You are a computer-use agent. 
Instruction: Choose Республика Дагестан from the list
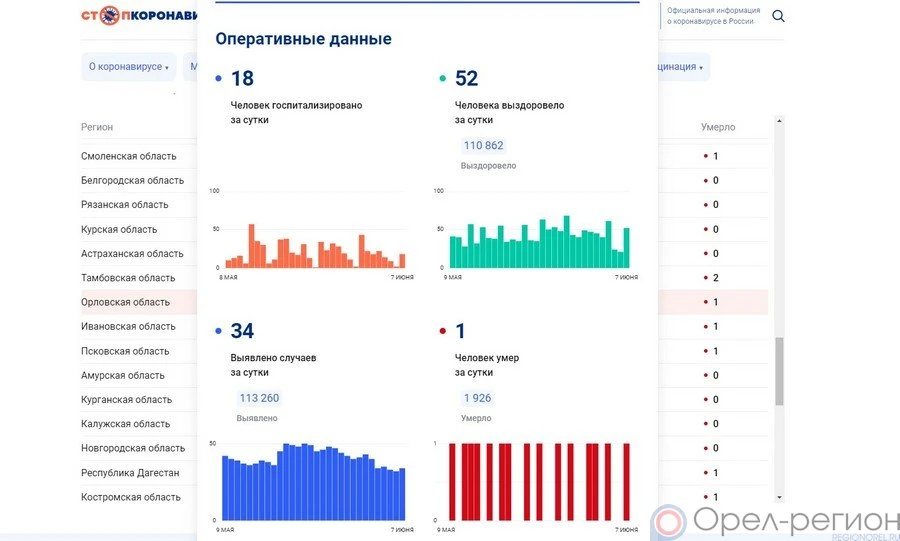point(130,472)
